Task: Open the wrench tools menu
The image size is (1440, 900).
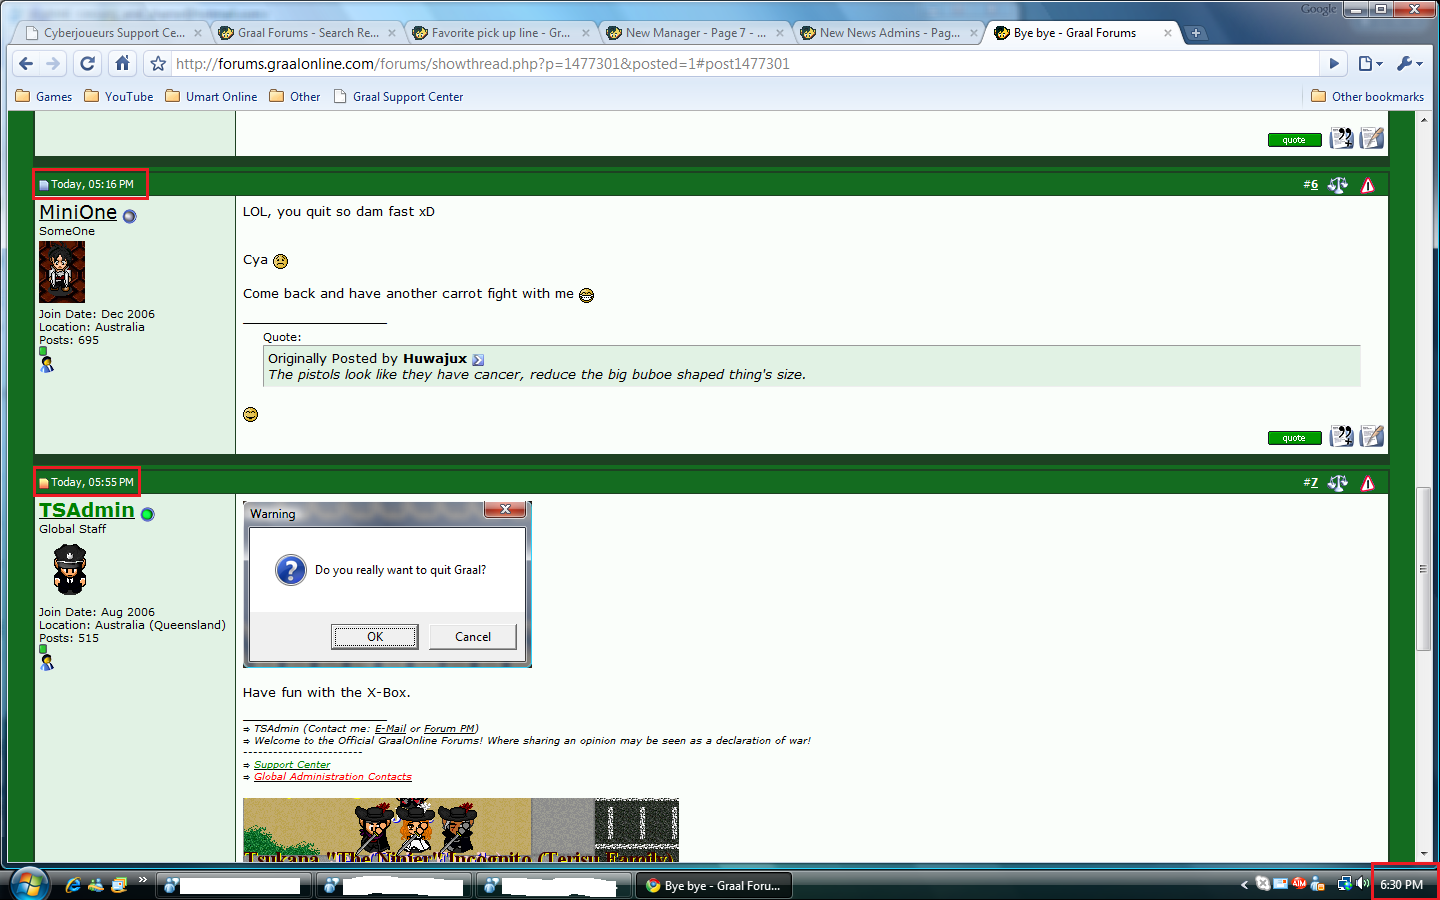Action: pos(1409,64)
